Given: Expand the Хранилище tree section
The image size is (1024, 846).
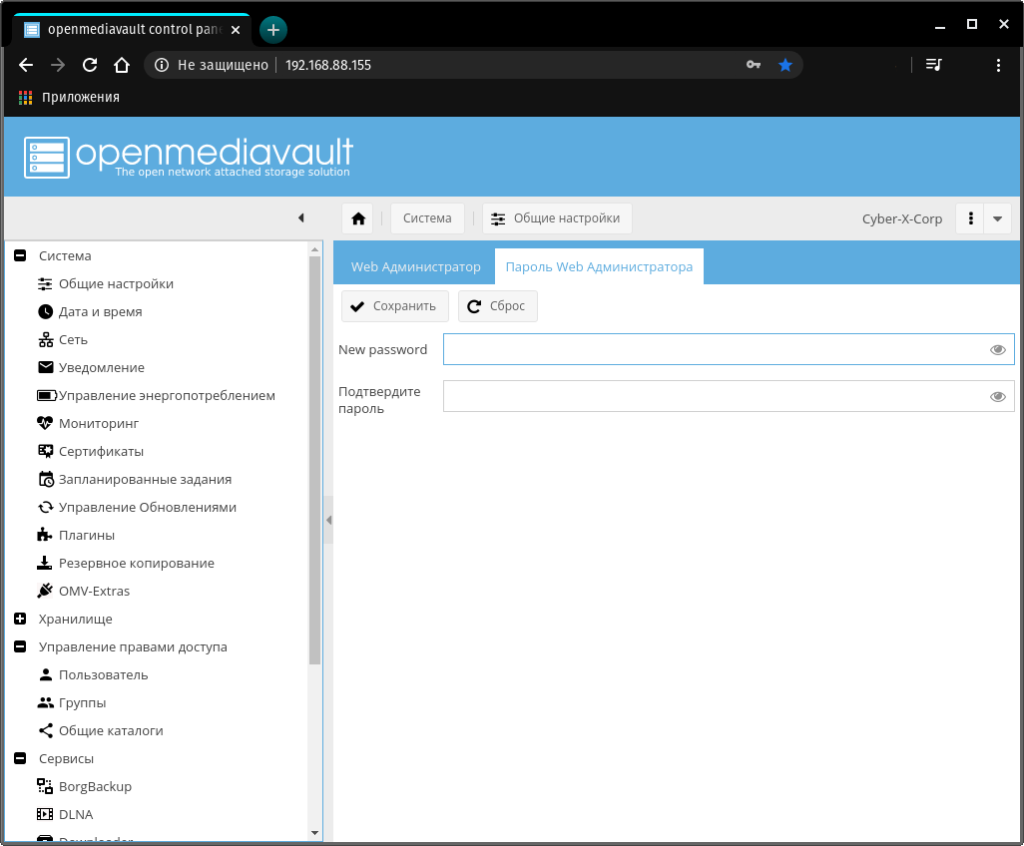Looking at the screenshot, I should 20,619.
